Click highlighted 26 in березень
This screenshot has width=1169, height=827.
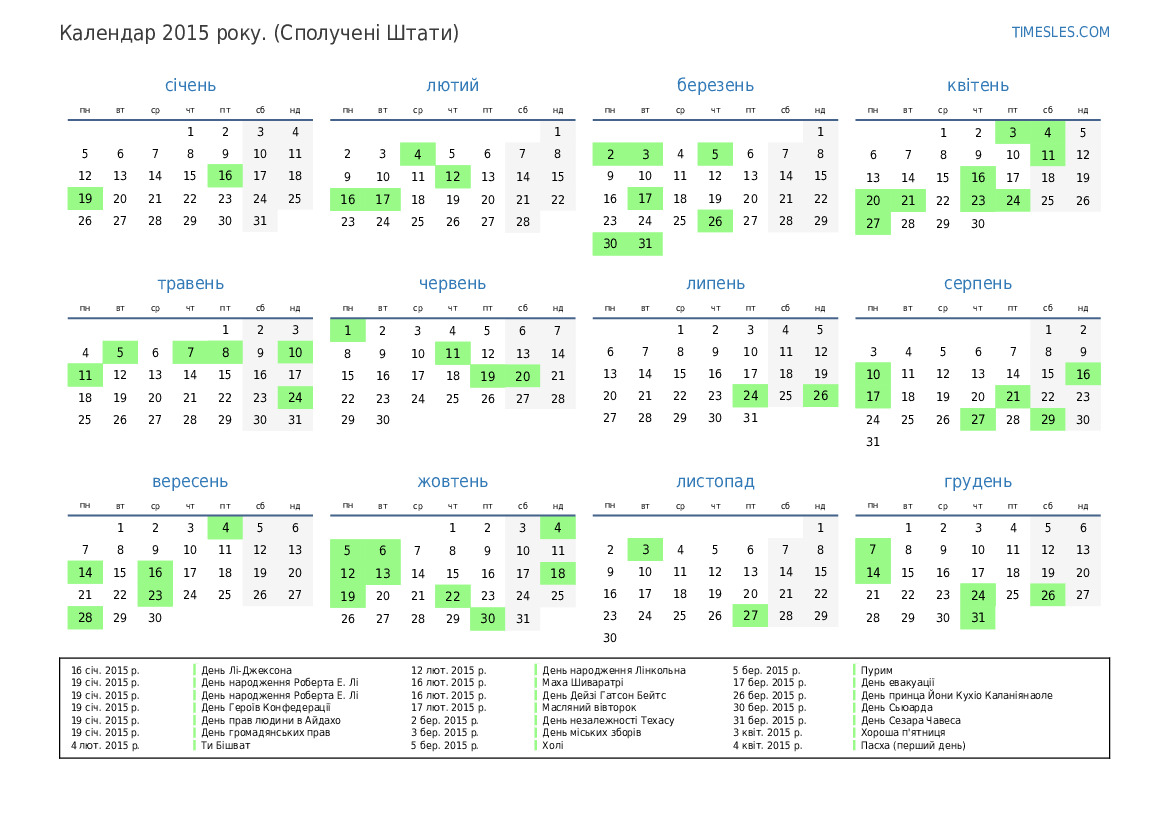click(x=715, y=221)
